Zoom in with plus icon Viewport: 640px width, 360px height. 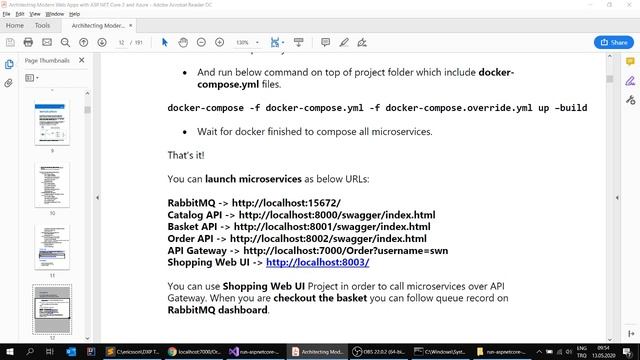pos(220,42)
